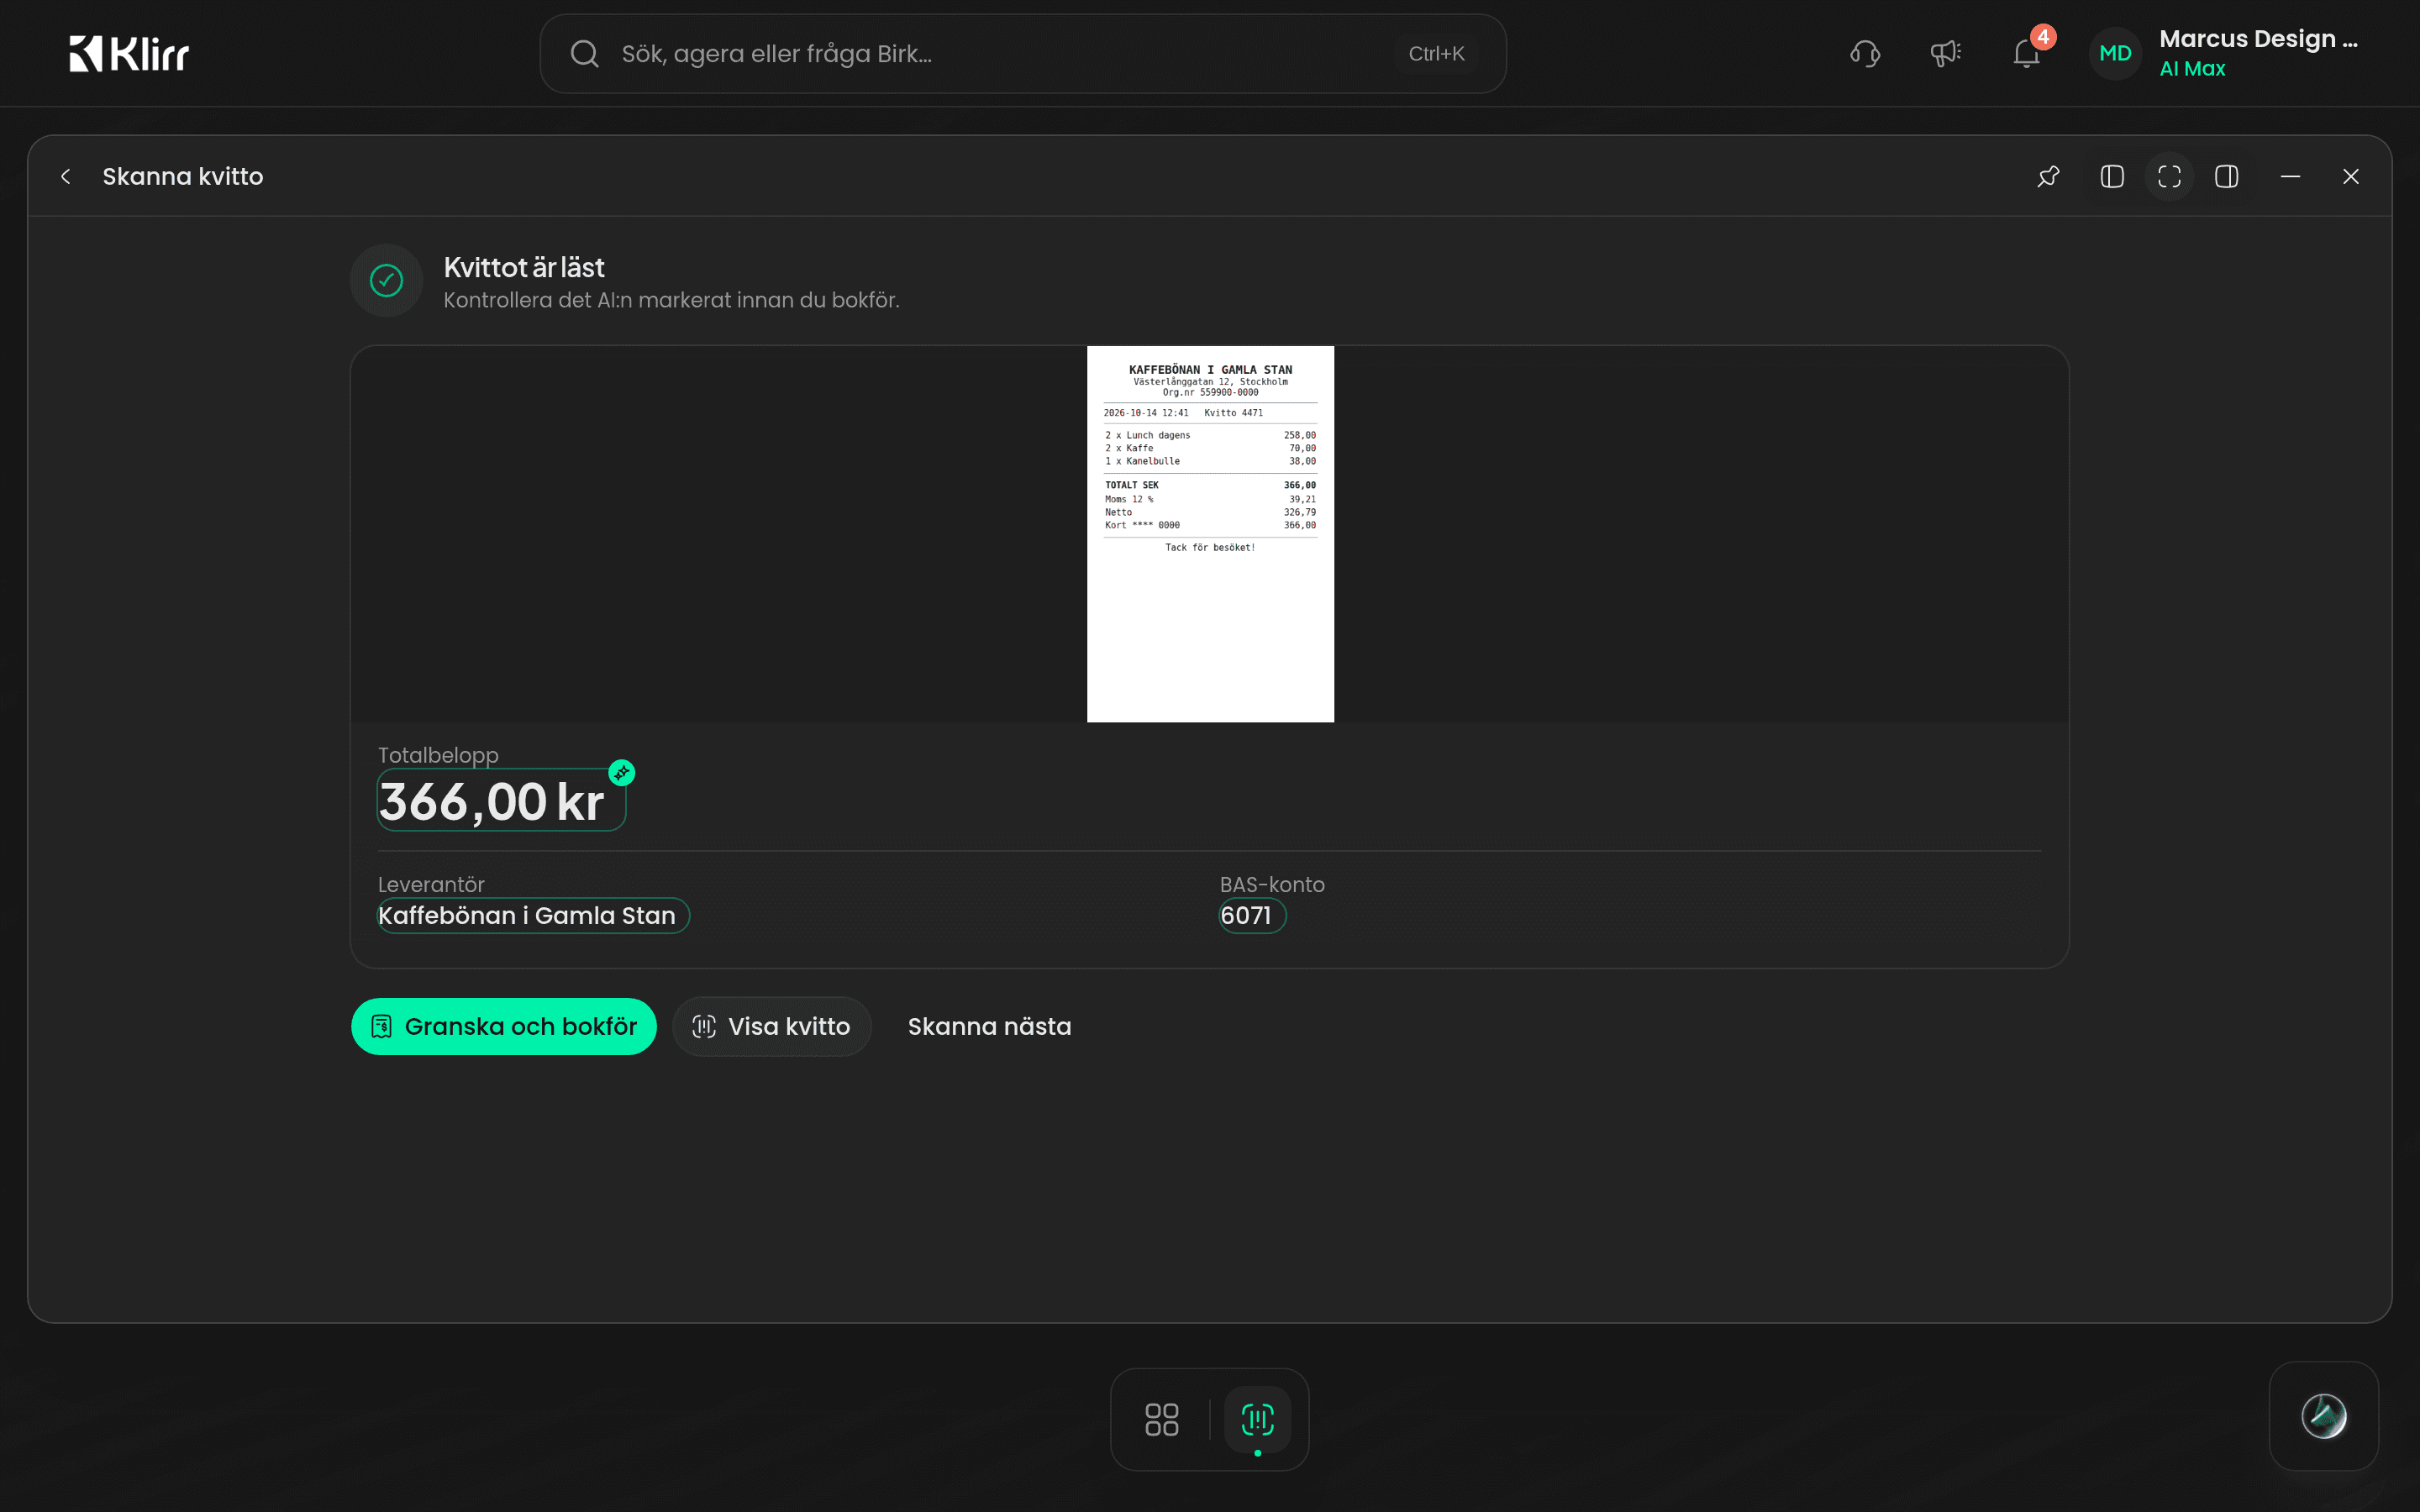Pin the Skanna kvitto panel
Viewport: 2420px width, 1512px height.
[x=2048, y=177]
